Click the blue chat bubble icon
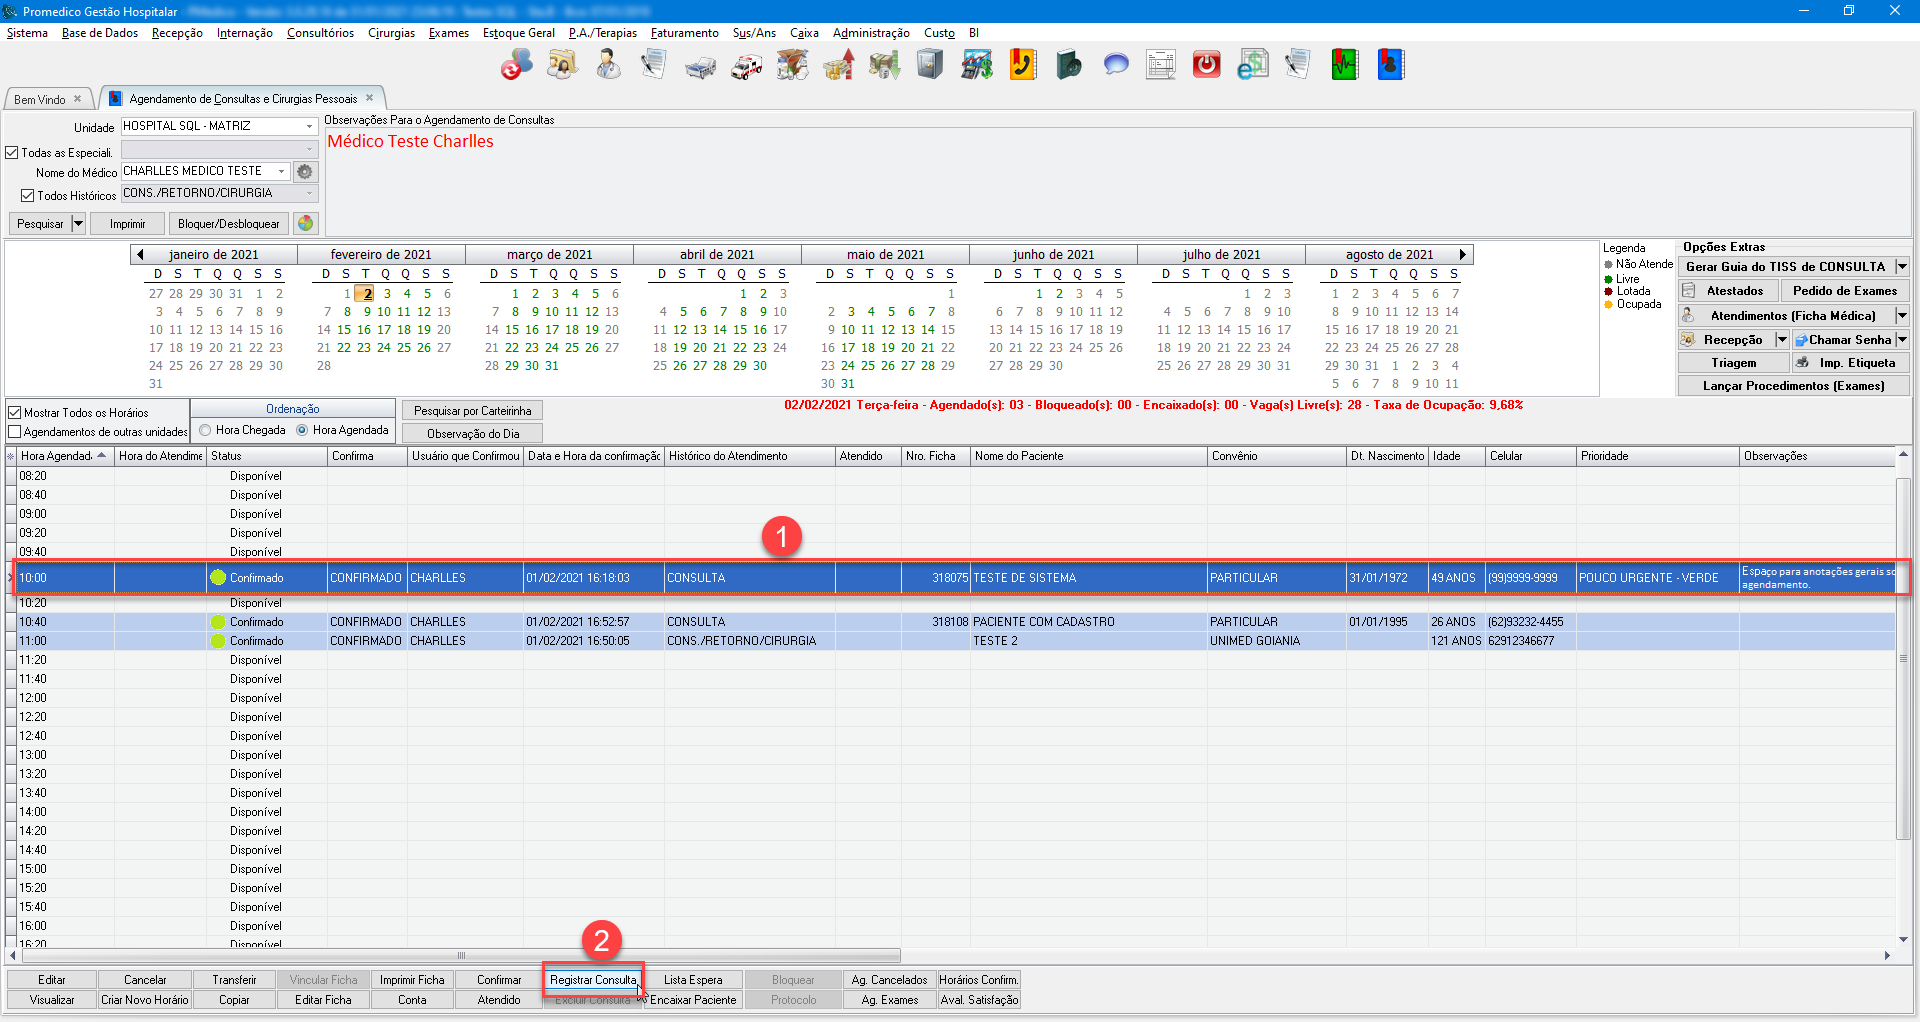 point(1115,65)
